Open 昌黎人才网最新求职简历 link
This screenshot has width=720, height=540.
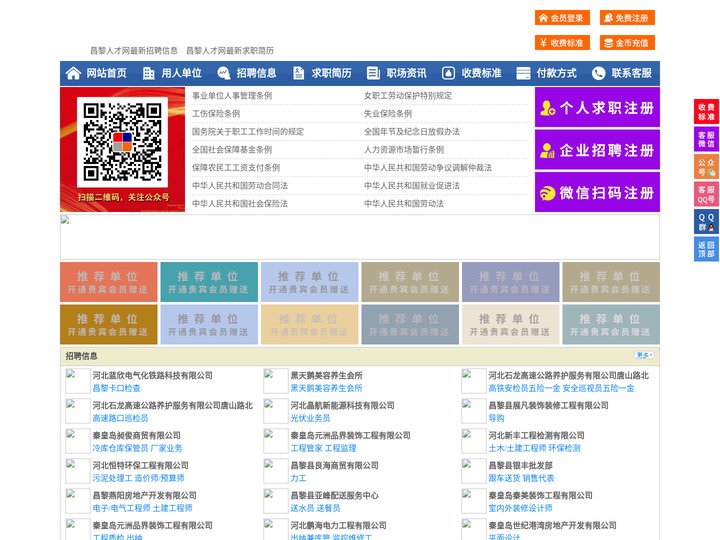tap(230, 51)
